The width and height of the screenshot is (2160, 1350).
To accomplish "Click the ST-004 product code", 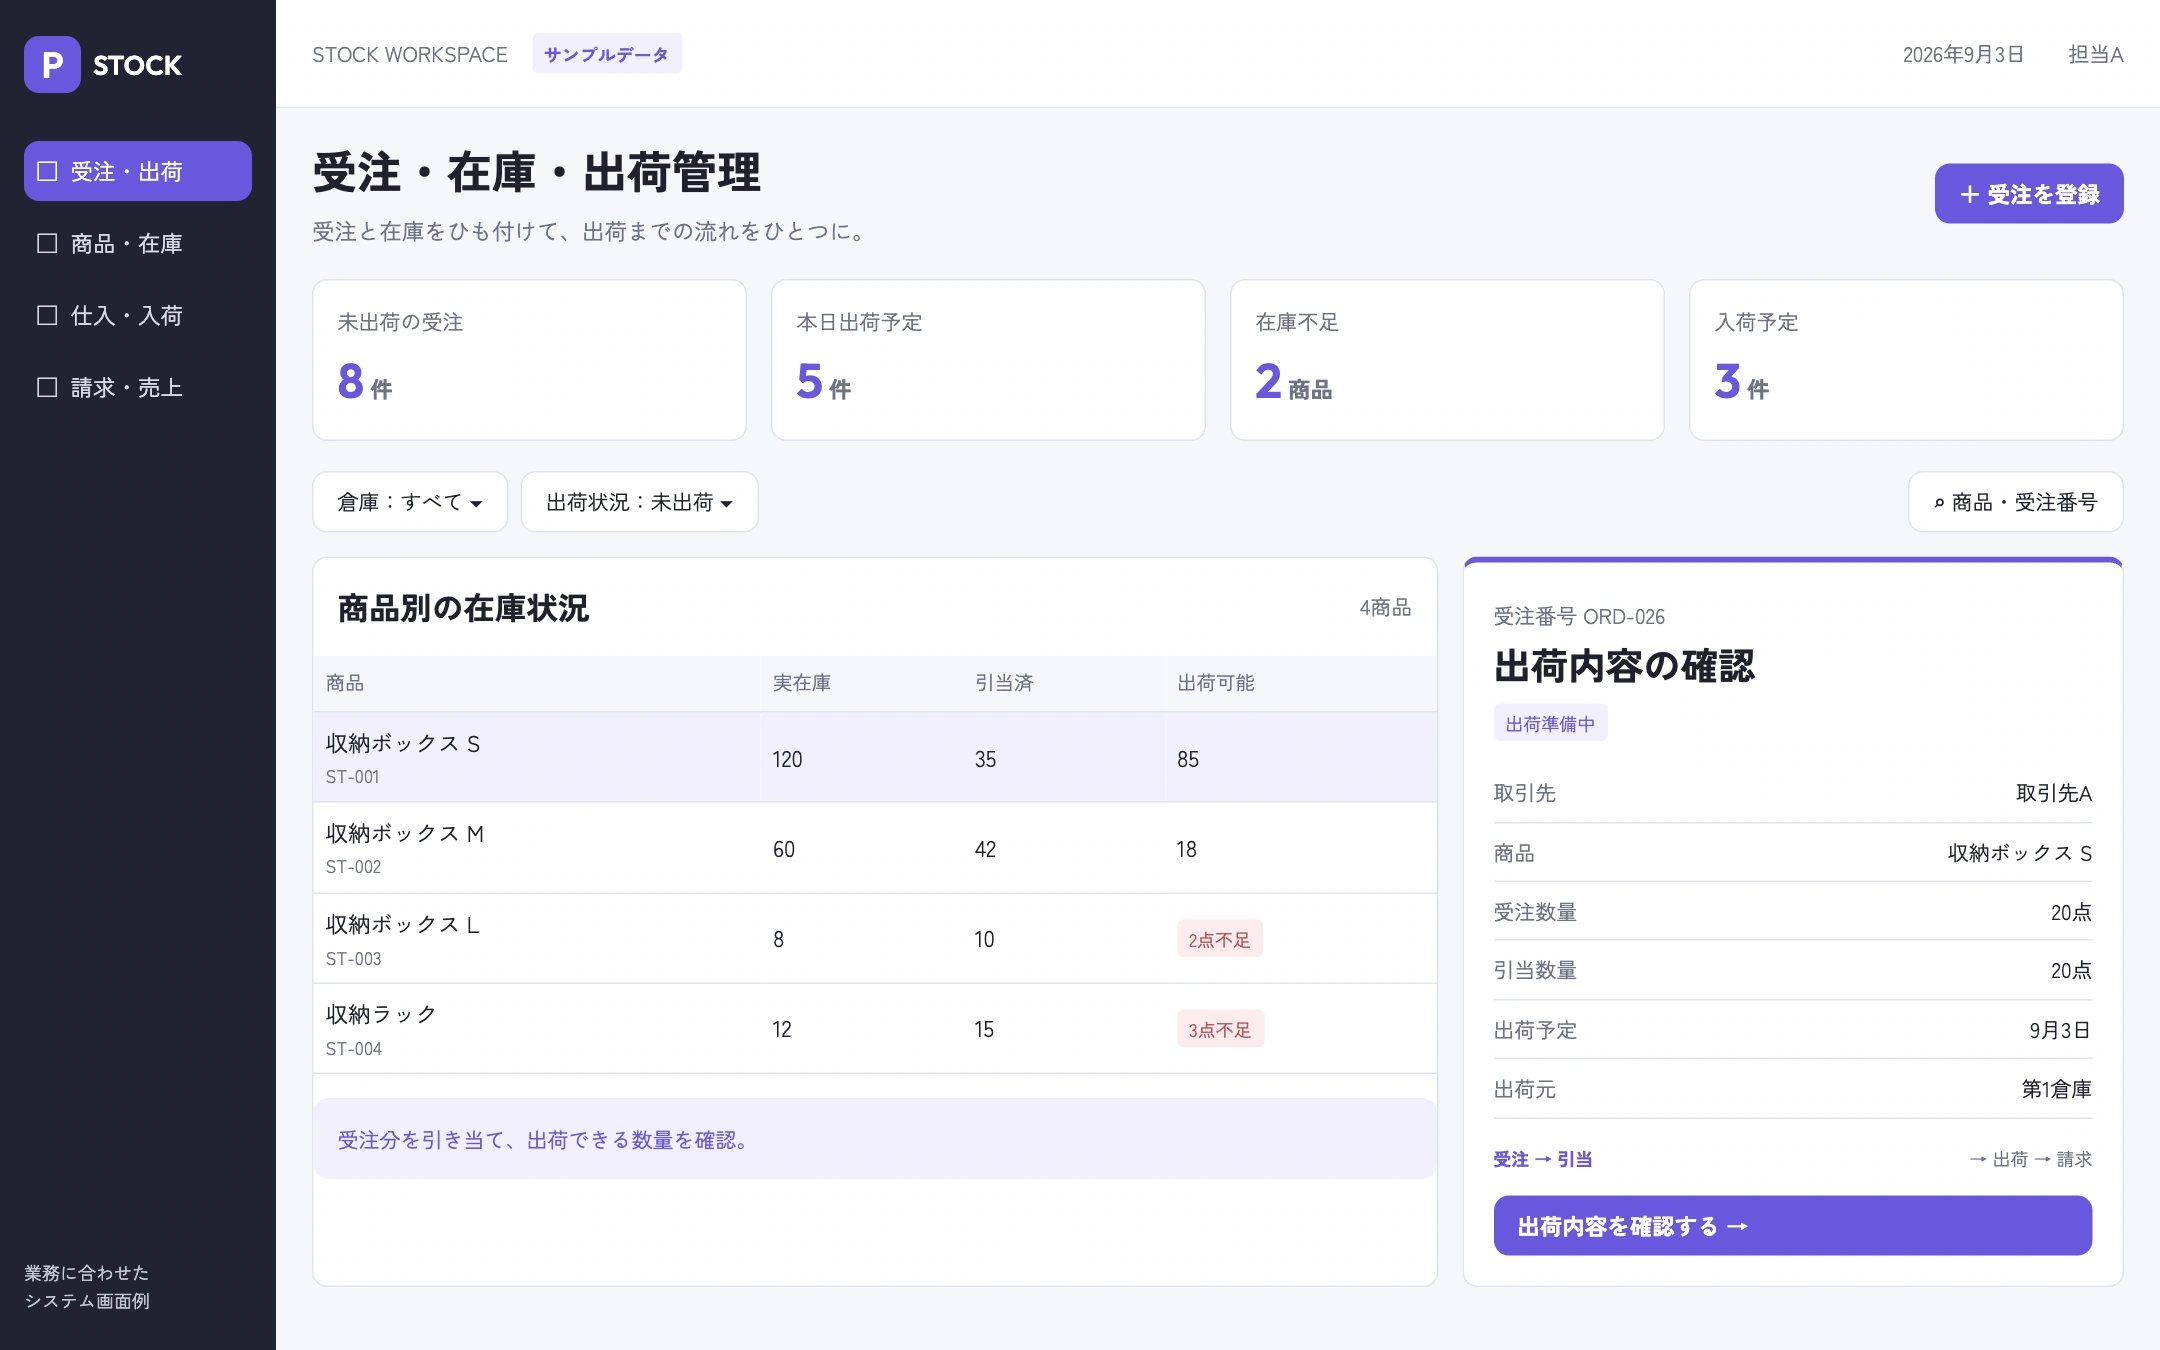I will (x=353, y=1049).
